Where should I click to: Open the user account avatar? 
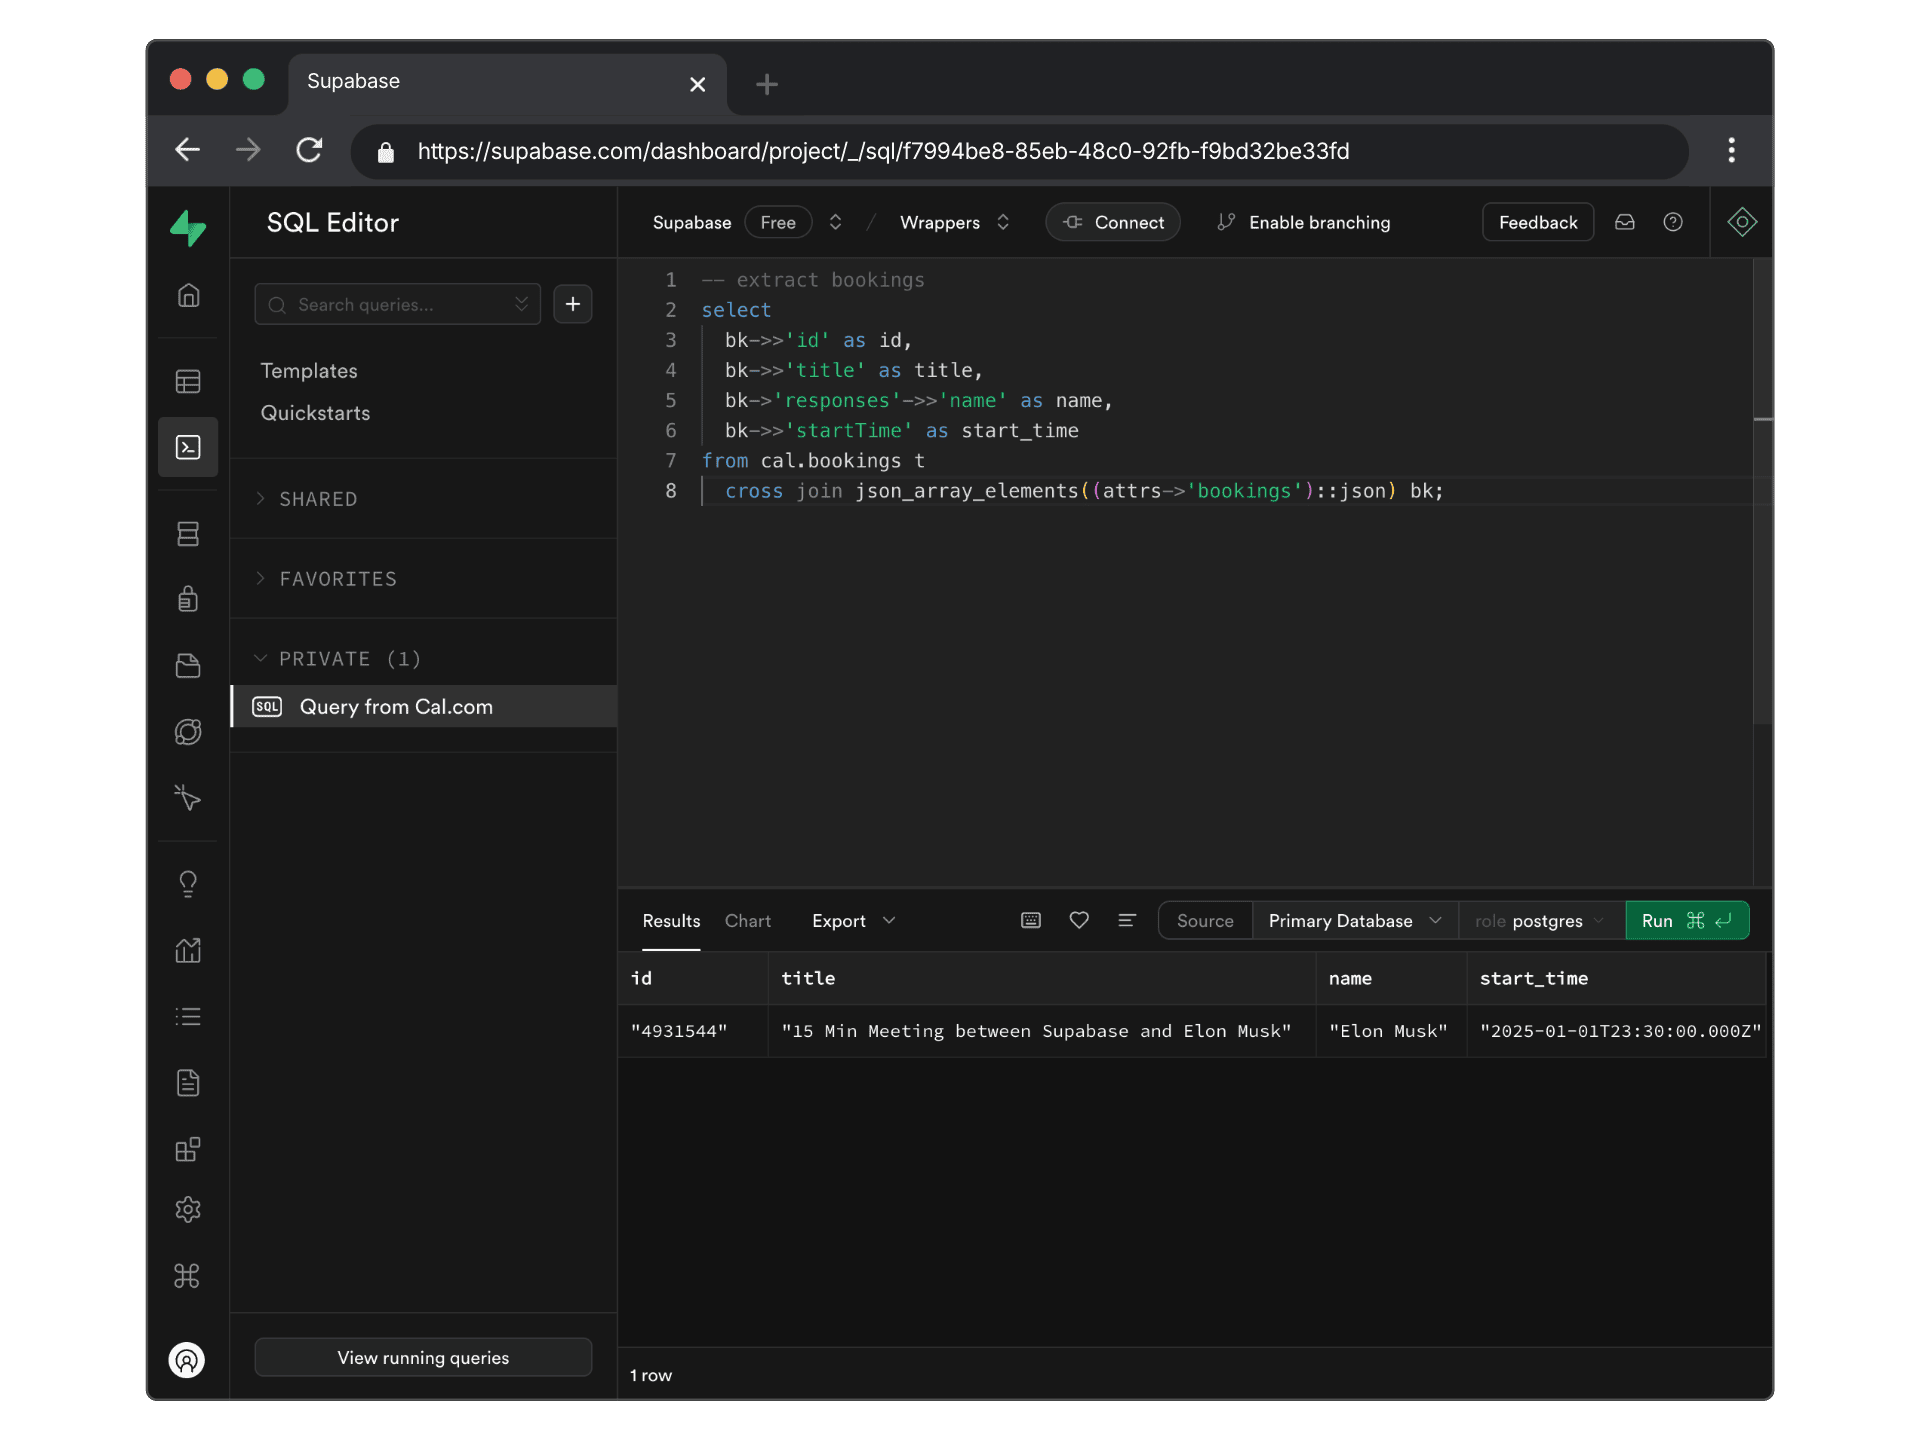[187, 1360]
